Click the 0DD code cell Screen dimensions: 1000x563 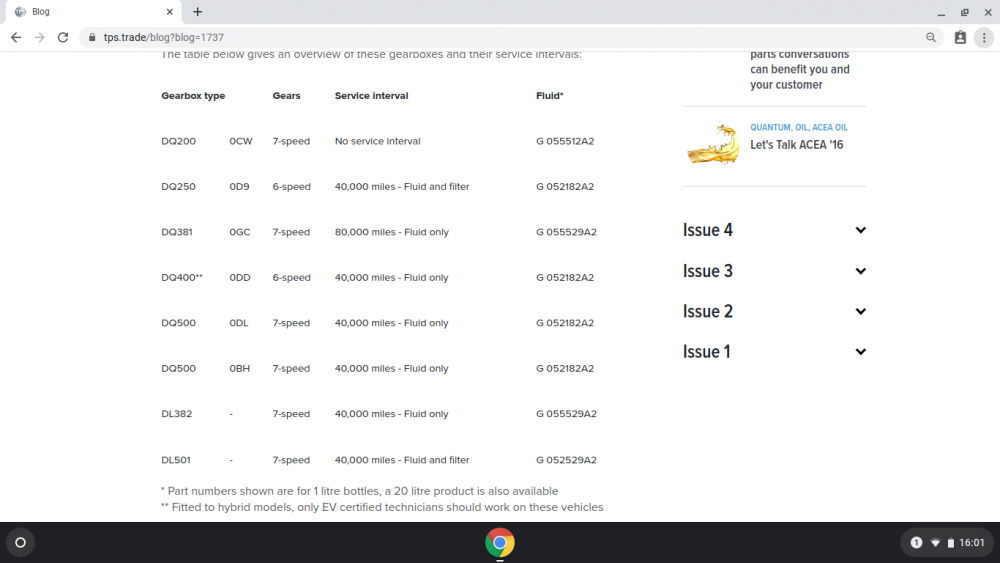click(240, 277)
